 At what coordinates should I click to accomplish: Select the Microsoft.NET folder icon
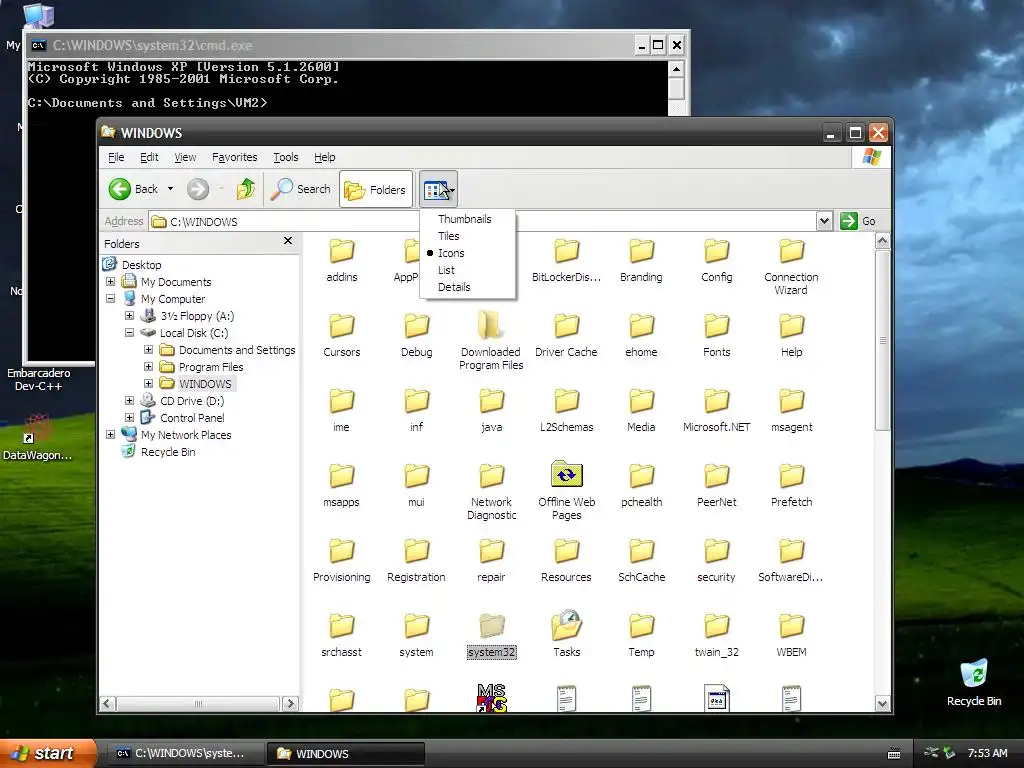click(x=716, y=402)
